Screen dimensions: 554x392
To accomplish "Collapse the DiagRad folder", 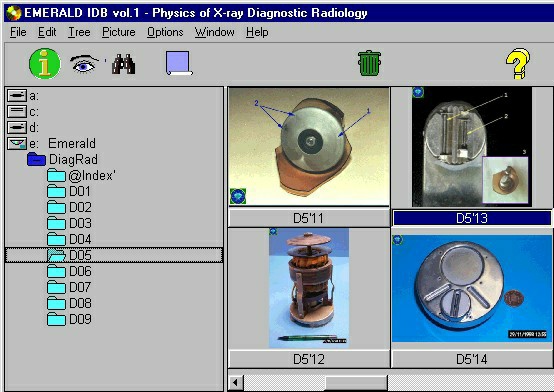I will pos(36,159).
